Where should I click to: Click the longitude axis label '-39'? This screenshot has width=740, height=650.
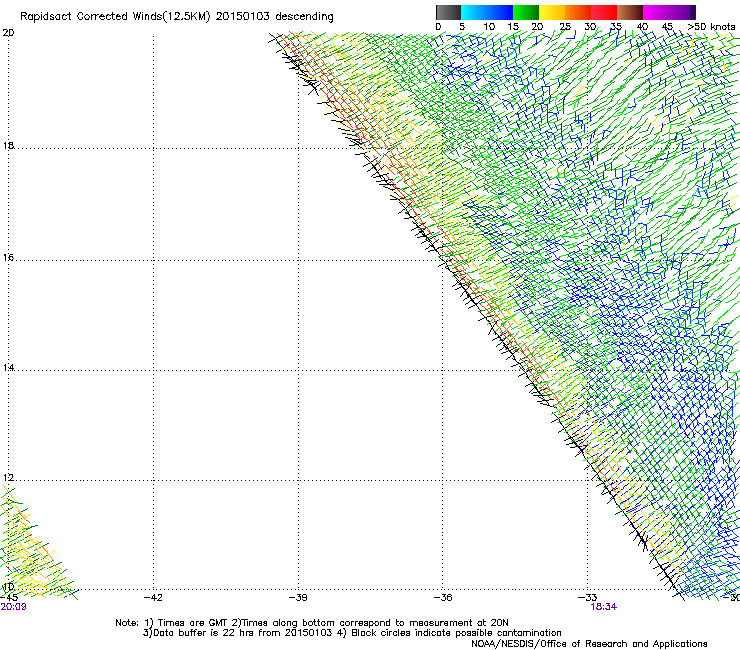tap(298, 598)
